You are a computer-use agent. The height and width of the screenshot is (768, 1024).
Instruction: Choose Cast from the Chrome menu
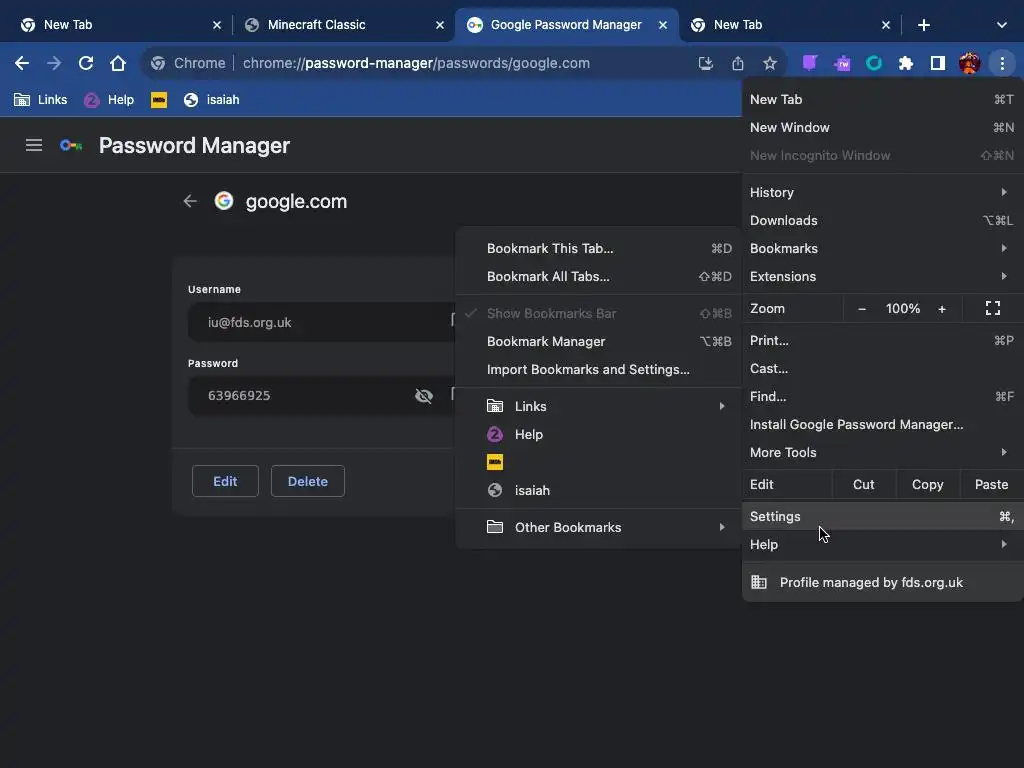coord(882,369)
